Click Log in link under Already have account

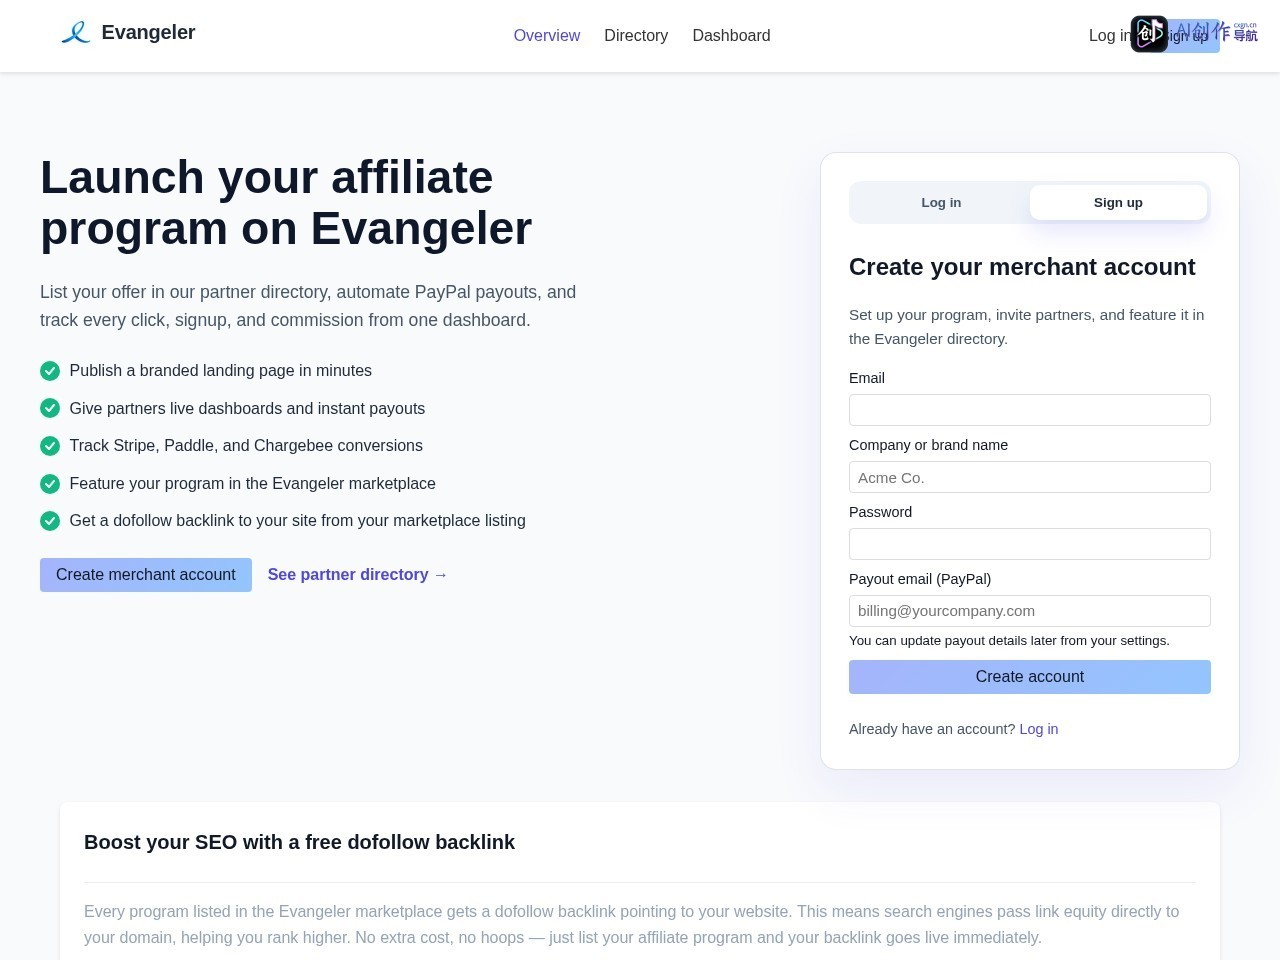(1039, 729)
